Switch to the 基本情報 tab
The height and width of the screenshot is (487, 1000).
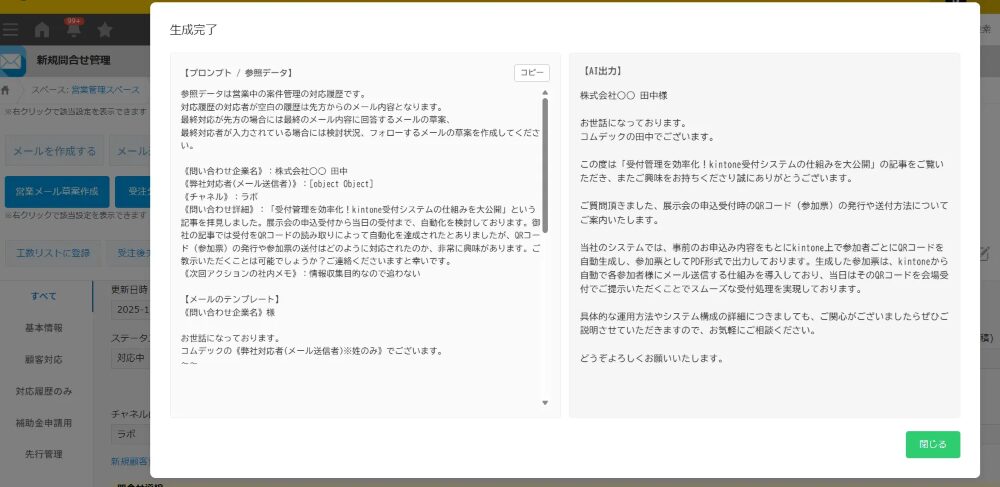click(x=44, y=328)
